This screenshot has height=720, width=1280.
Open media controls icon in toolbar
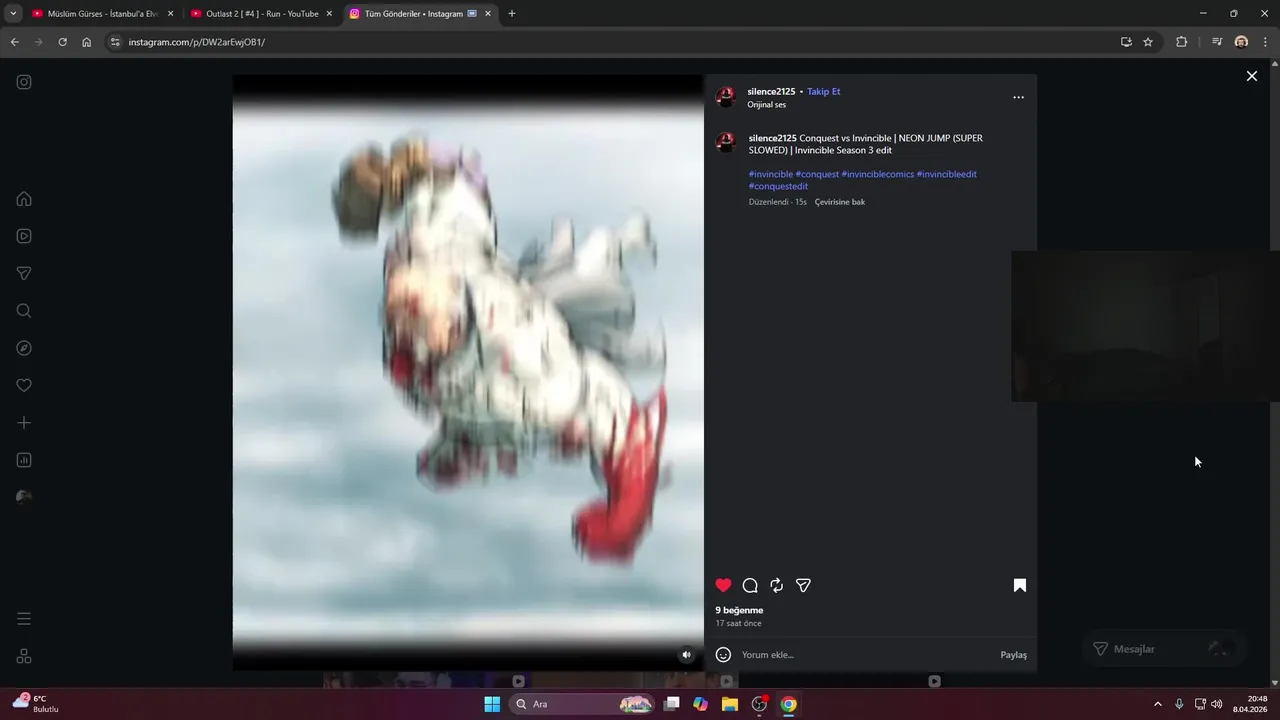click(1217, 42)
